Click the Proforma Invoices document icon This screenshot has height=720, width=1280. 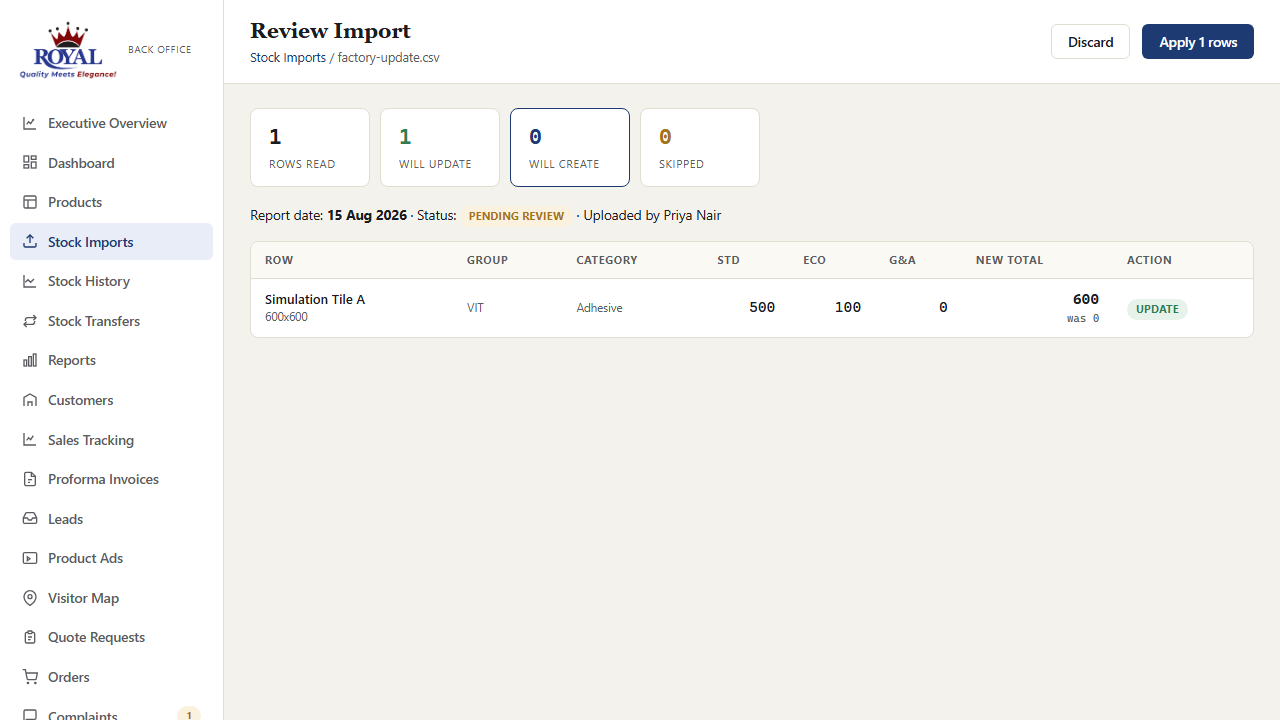30,479
